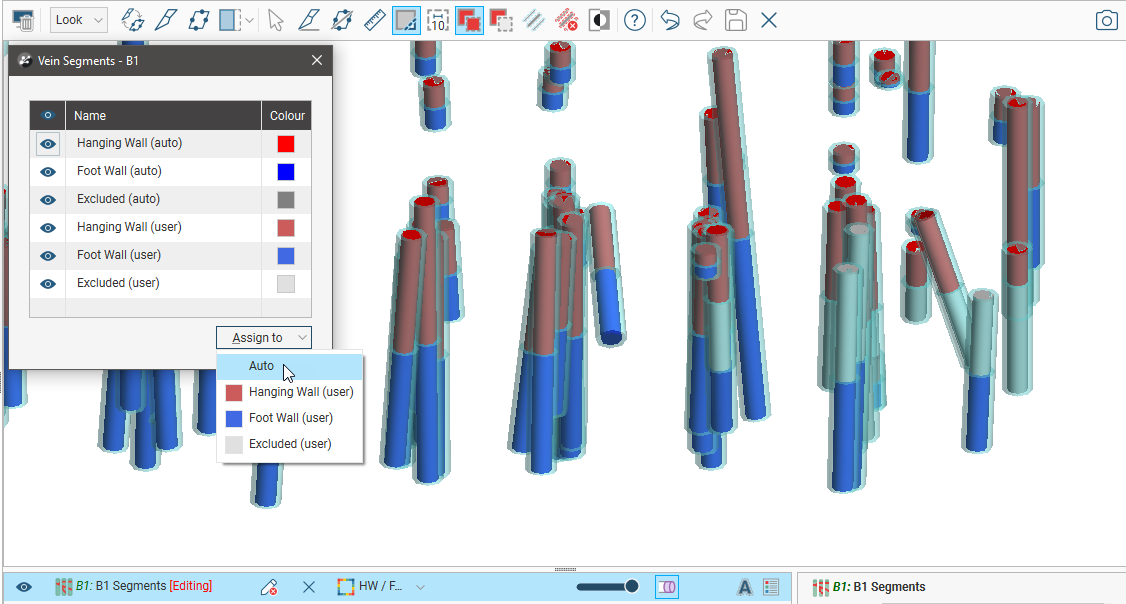The width and height of the screenshot is (1126, 604).
Task: Click the clear scene trash icon
Action: pyautogui.click(x=24, y=20)
